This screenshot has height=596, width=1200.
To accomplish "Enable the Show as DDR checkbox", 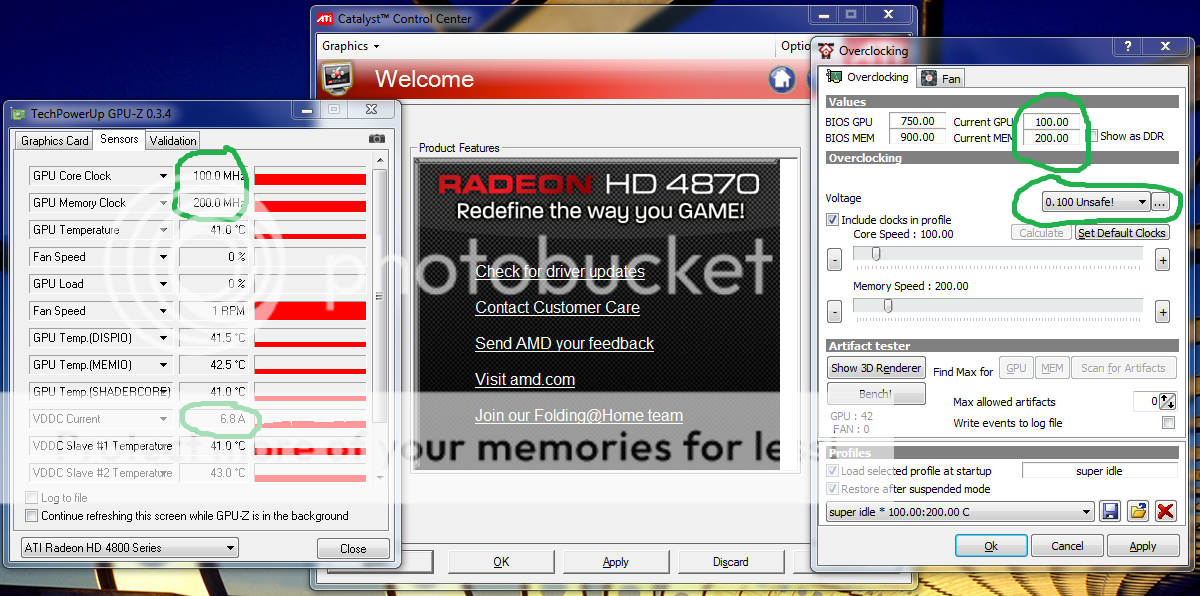I will coord(1093,136).
